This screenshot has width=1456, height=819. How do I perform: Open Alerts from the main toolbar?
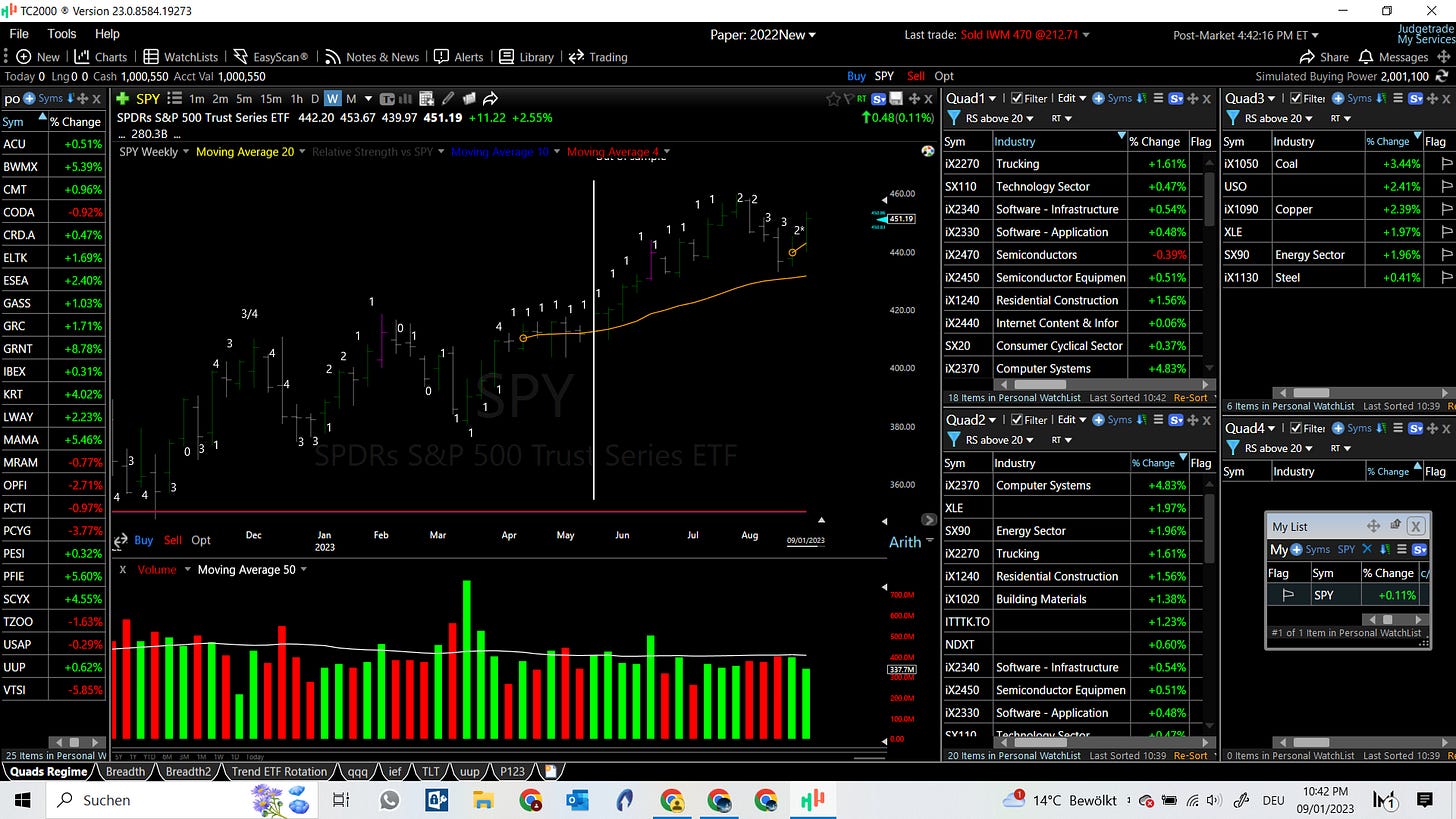point(459,57)
